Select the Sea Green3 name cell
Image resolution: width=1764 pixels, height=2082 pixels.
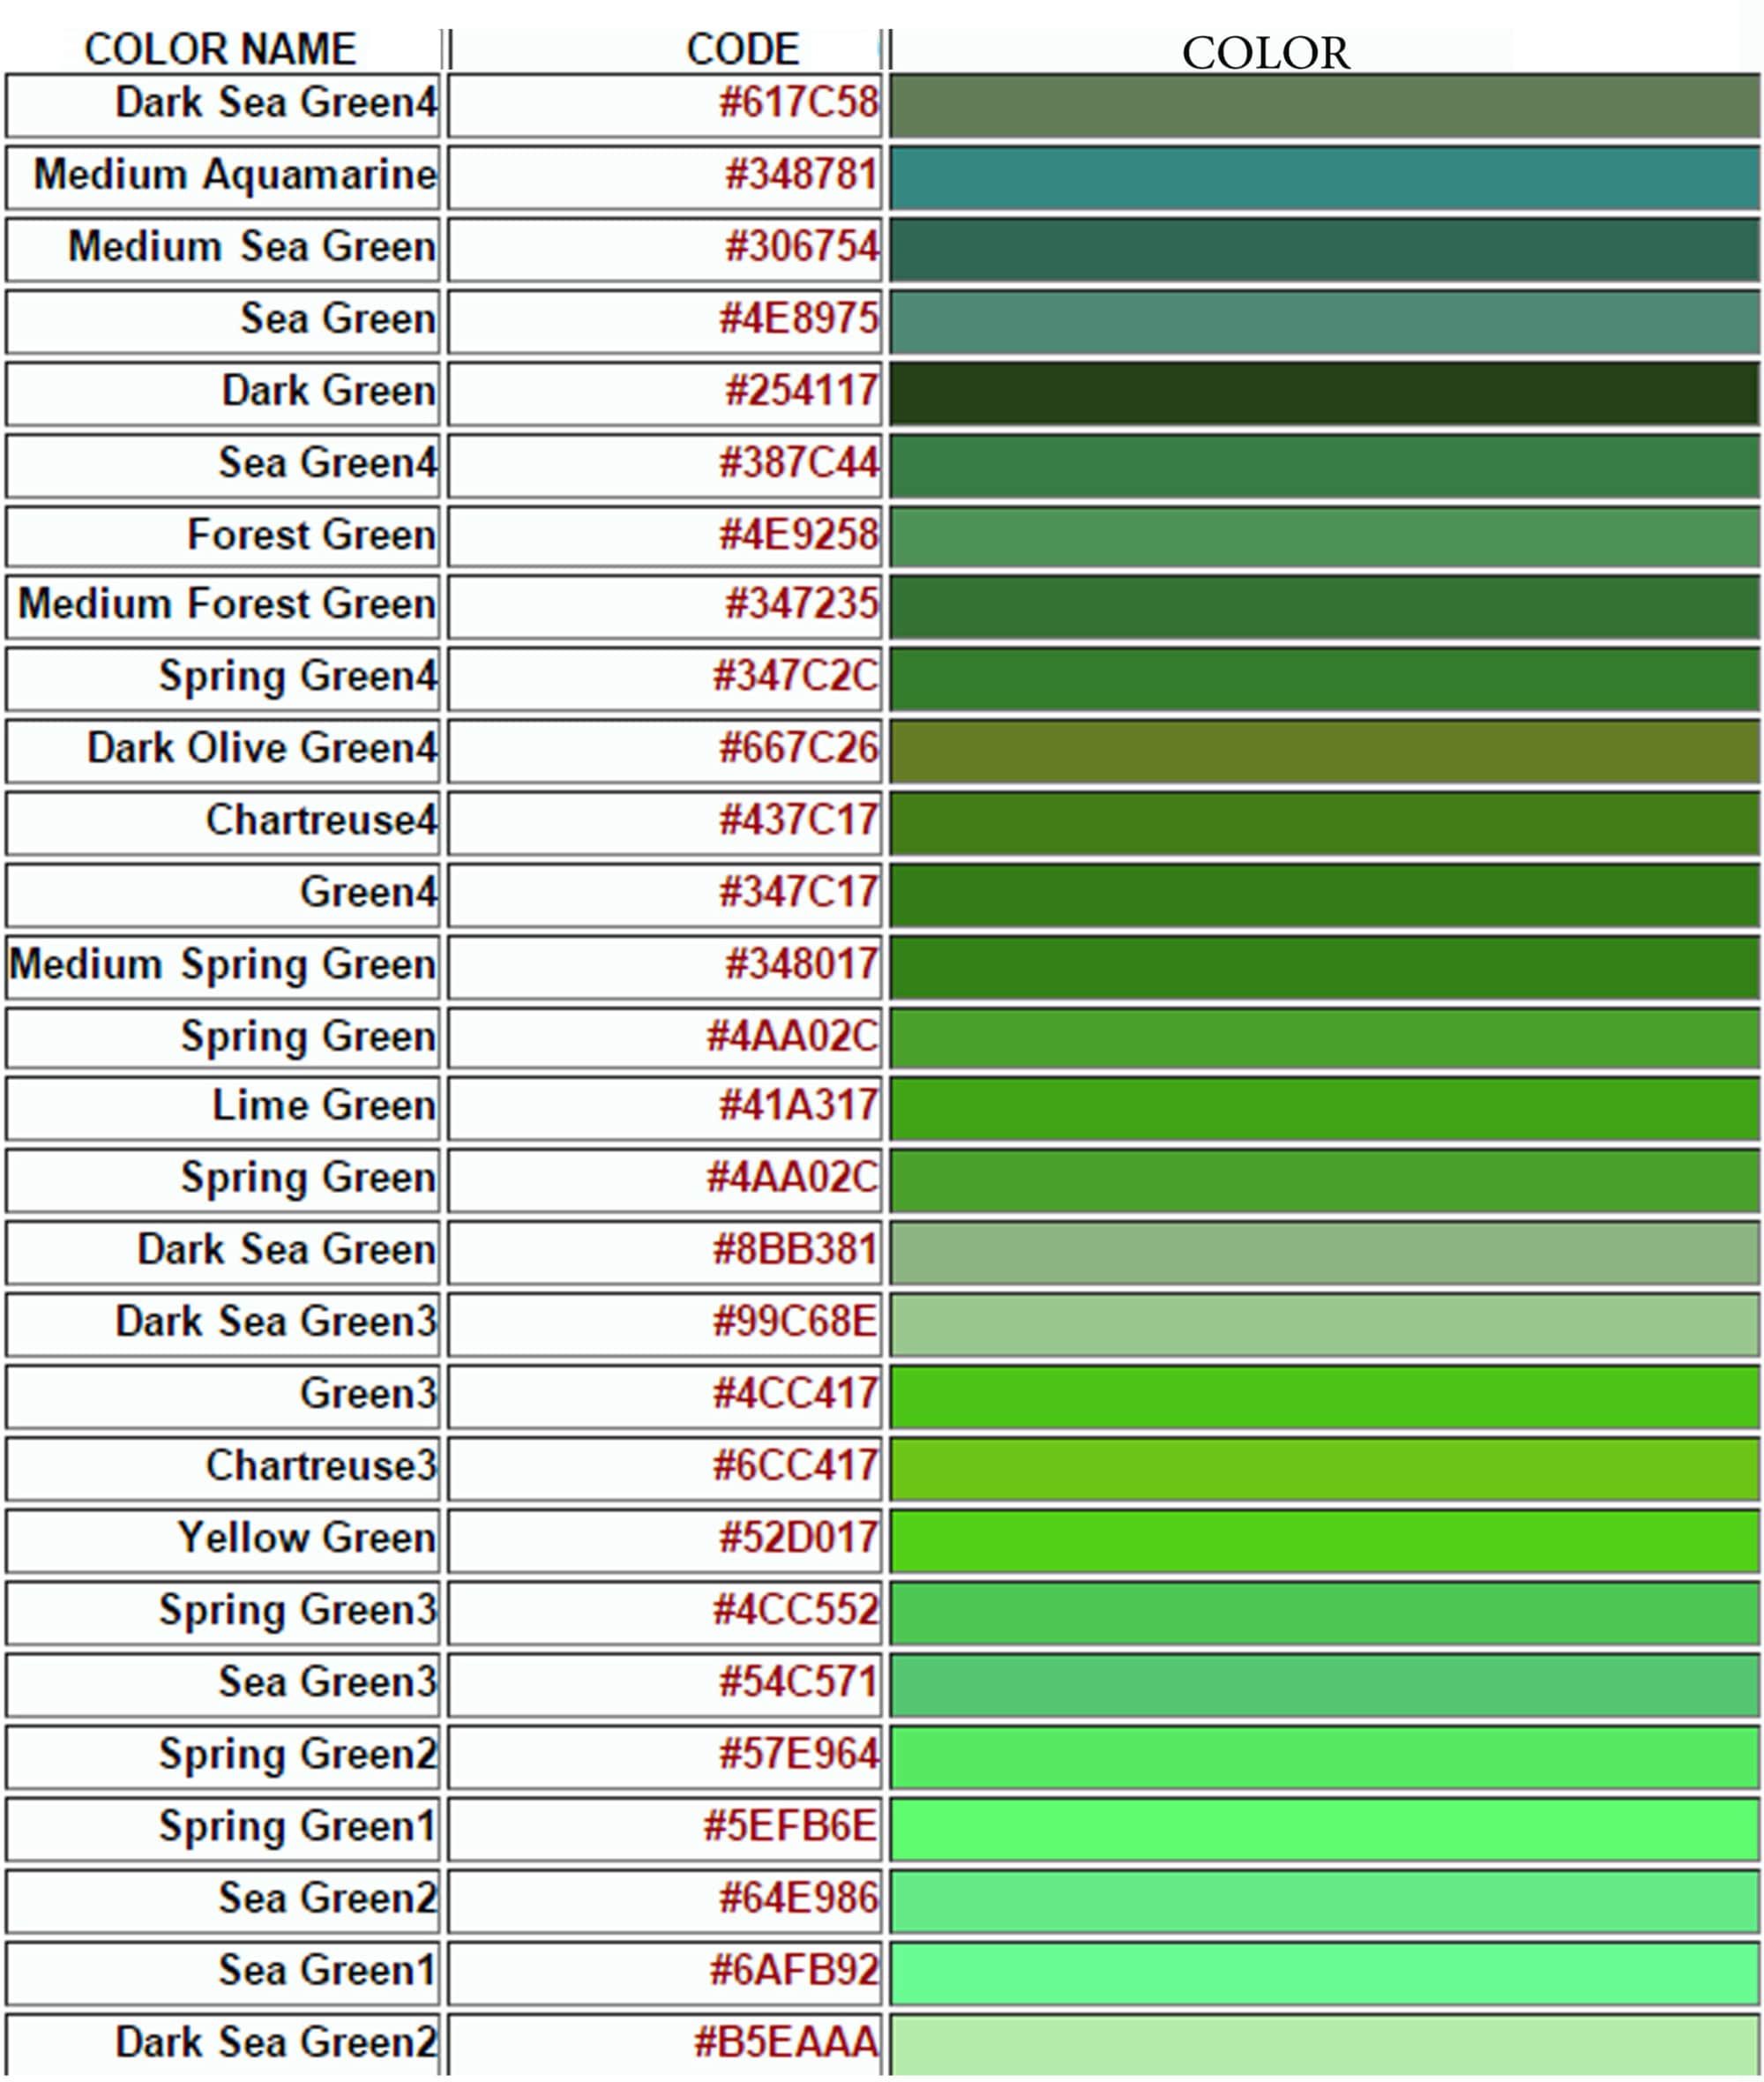pos(327,1682)
